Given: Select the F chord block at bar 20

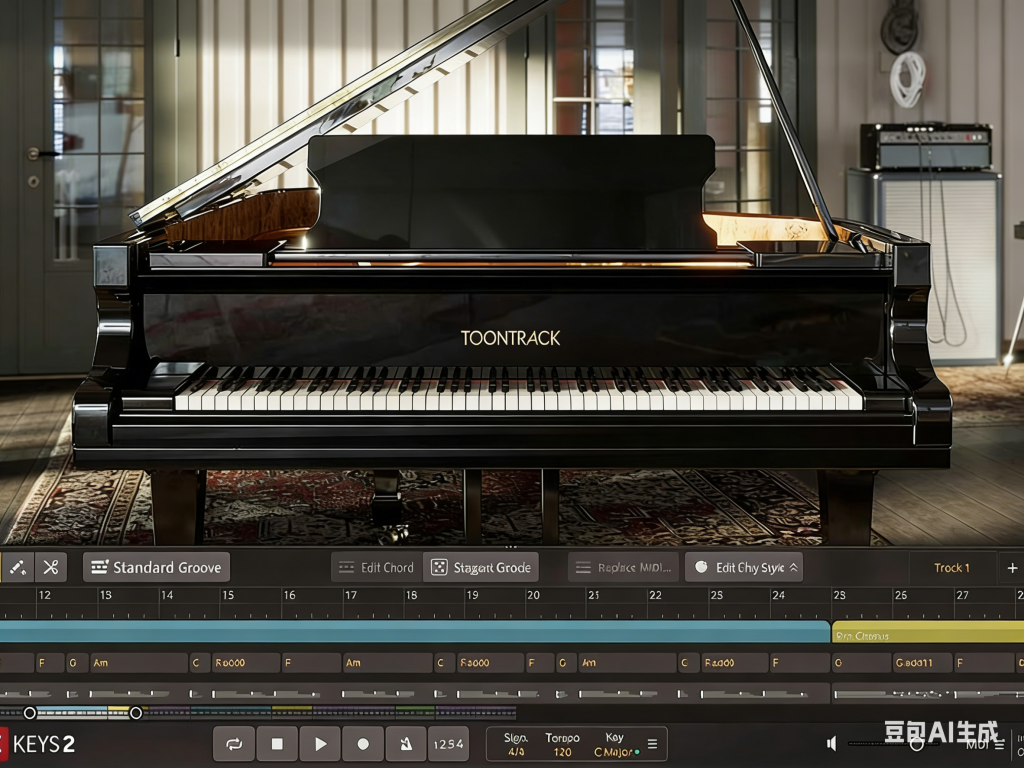Looking at the screenshot, I should click(539, 663).
